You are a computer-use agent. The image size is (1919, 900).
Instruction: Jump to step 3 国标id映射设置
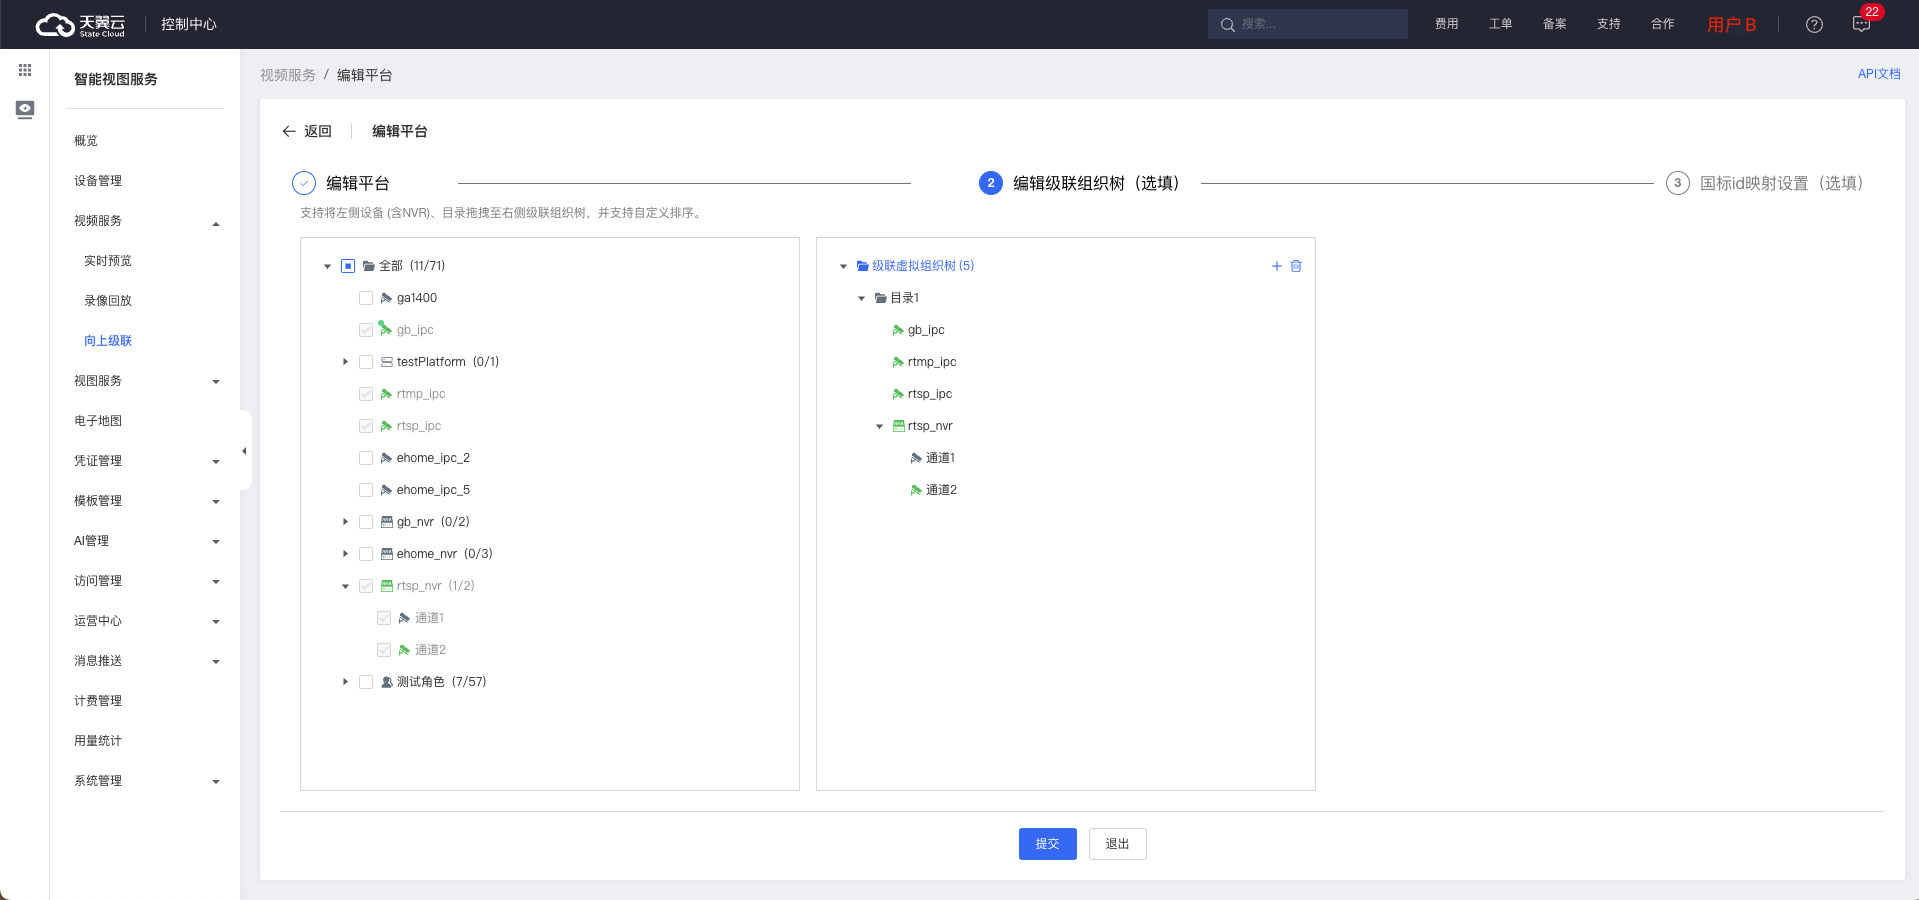click(x=1765, y=183)
